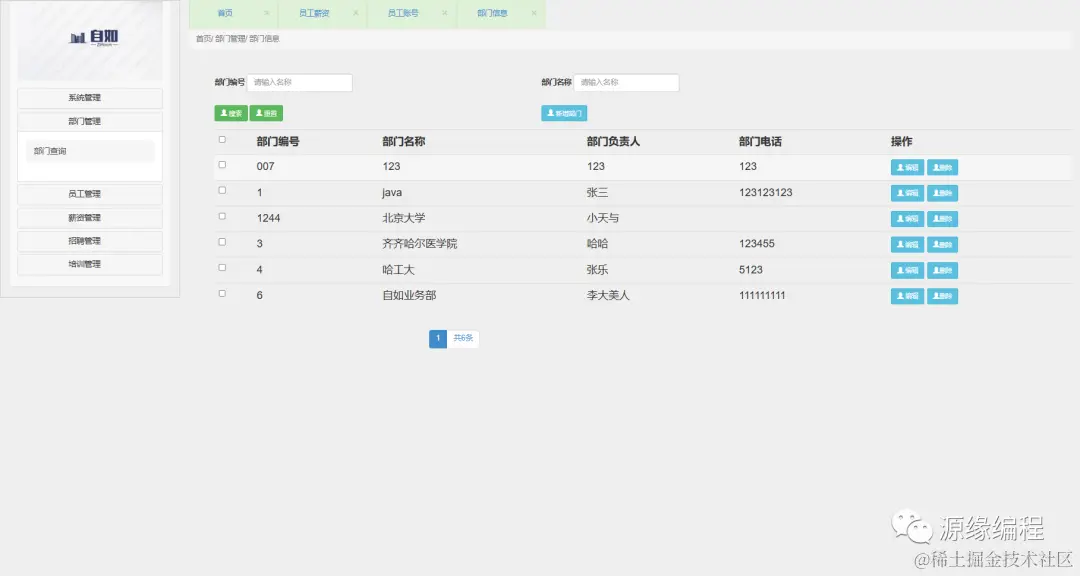
Task: Toggle the select-all checkbox in the table header
Action: 222,140
